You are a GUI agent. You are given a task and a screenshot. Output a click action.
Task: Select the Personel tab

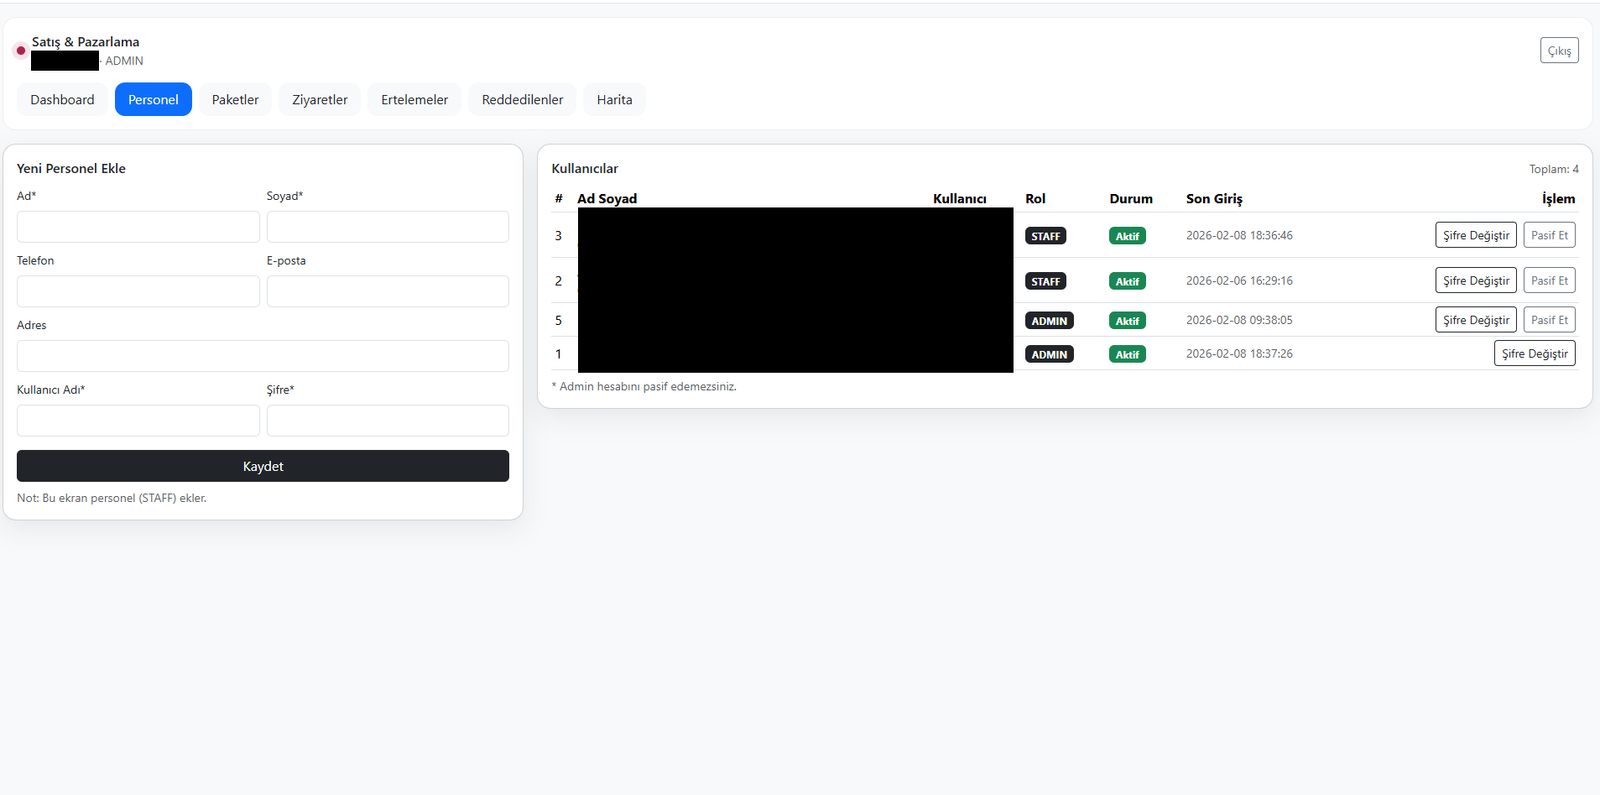coord(153,100)
